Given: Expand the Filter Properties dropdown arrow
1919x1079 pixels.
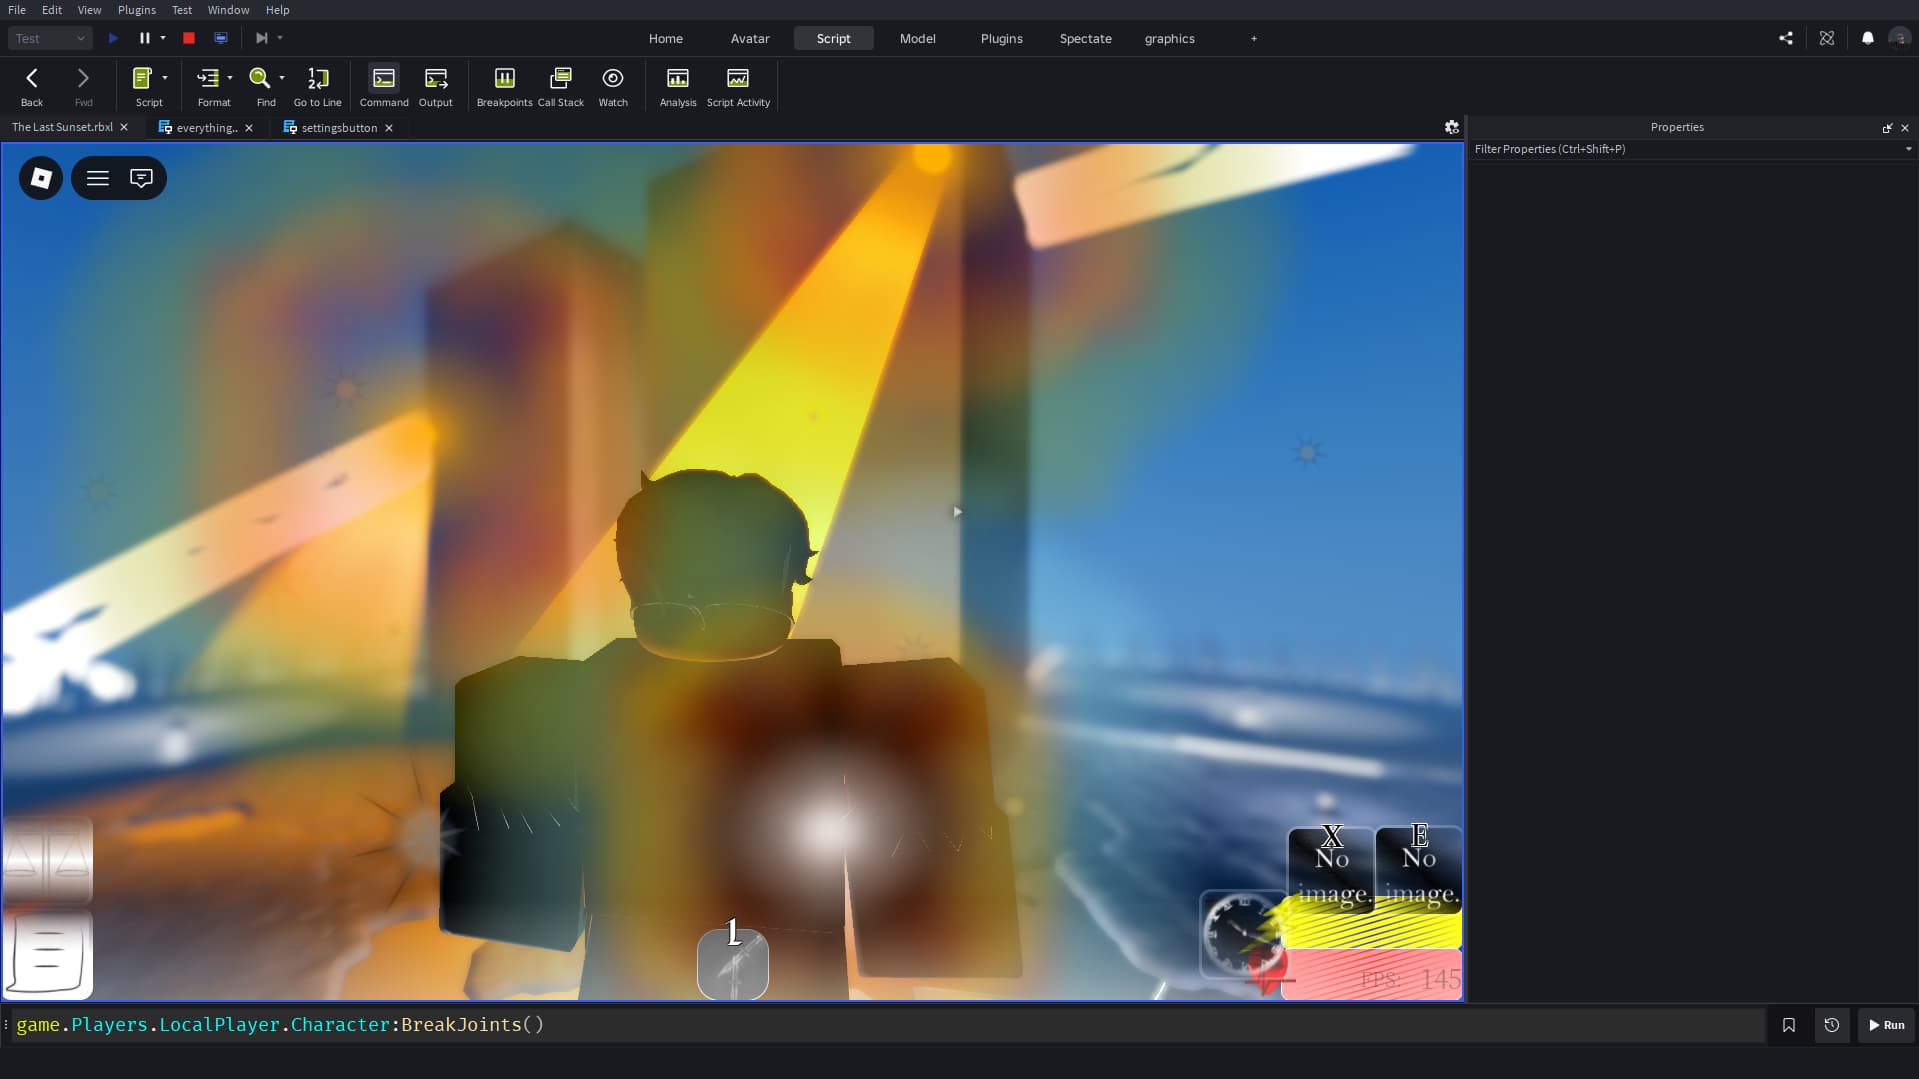Looking at the screenshot, I should coord(1909,149).
